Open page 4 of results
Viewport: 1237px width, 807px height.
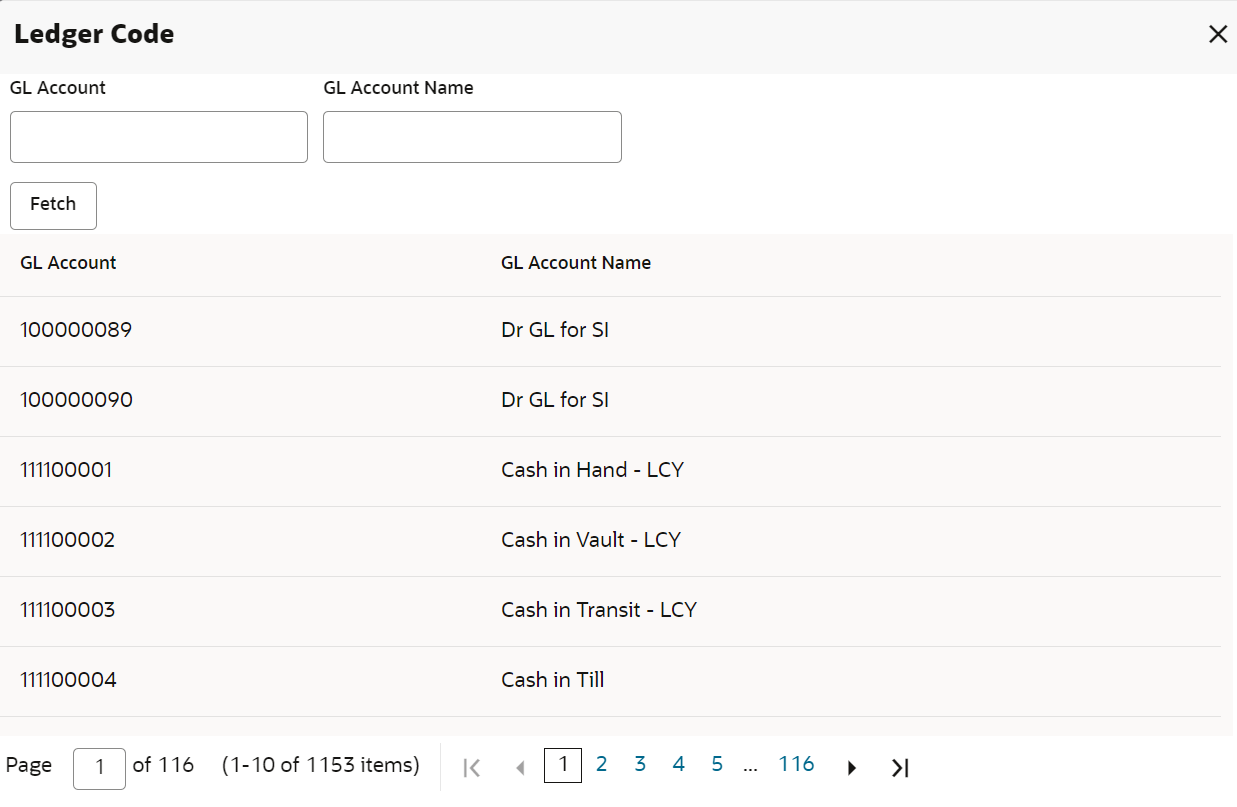pos(678,765)
